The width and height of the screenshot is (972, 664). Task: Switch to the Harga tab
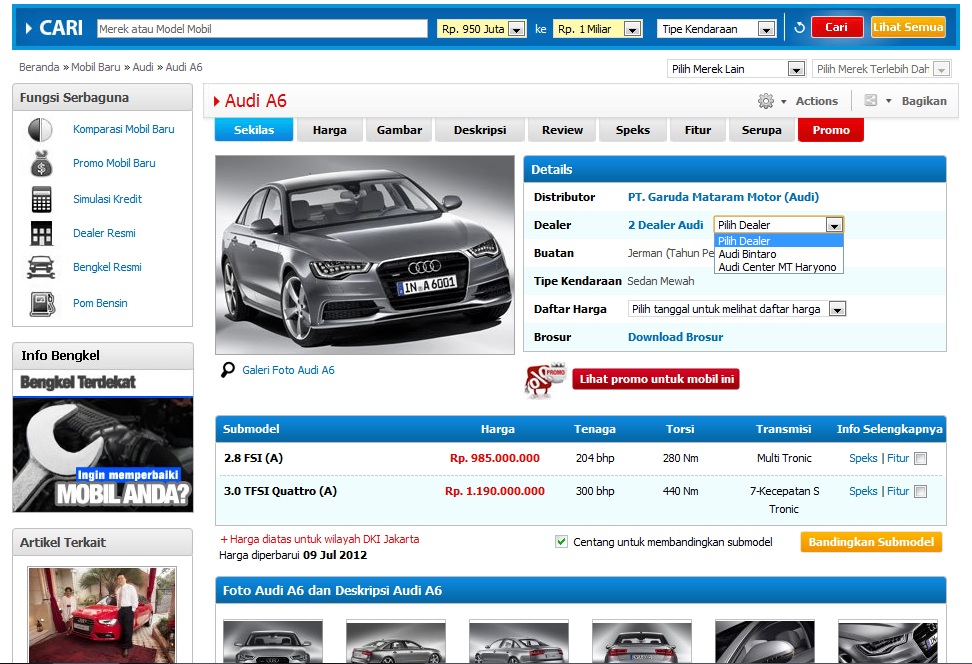point(330,130)
